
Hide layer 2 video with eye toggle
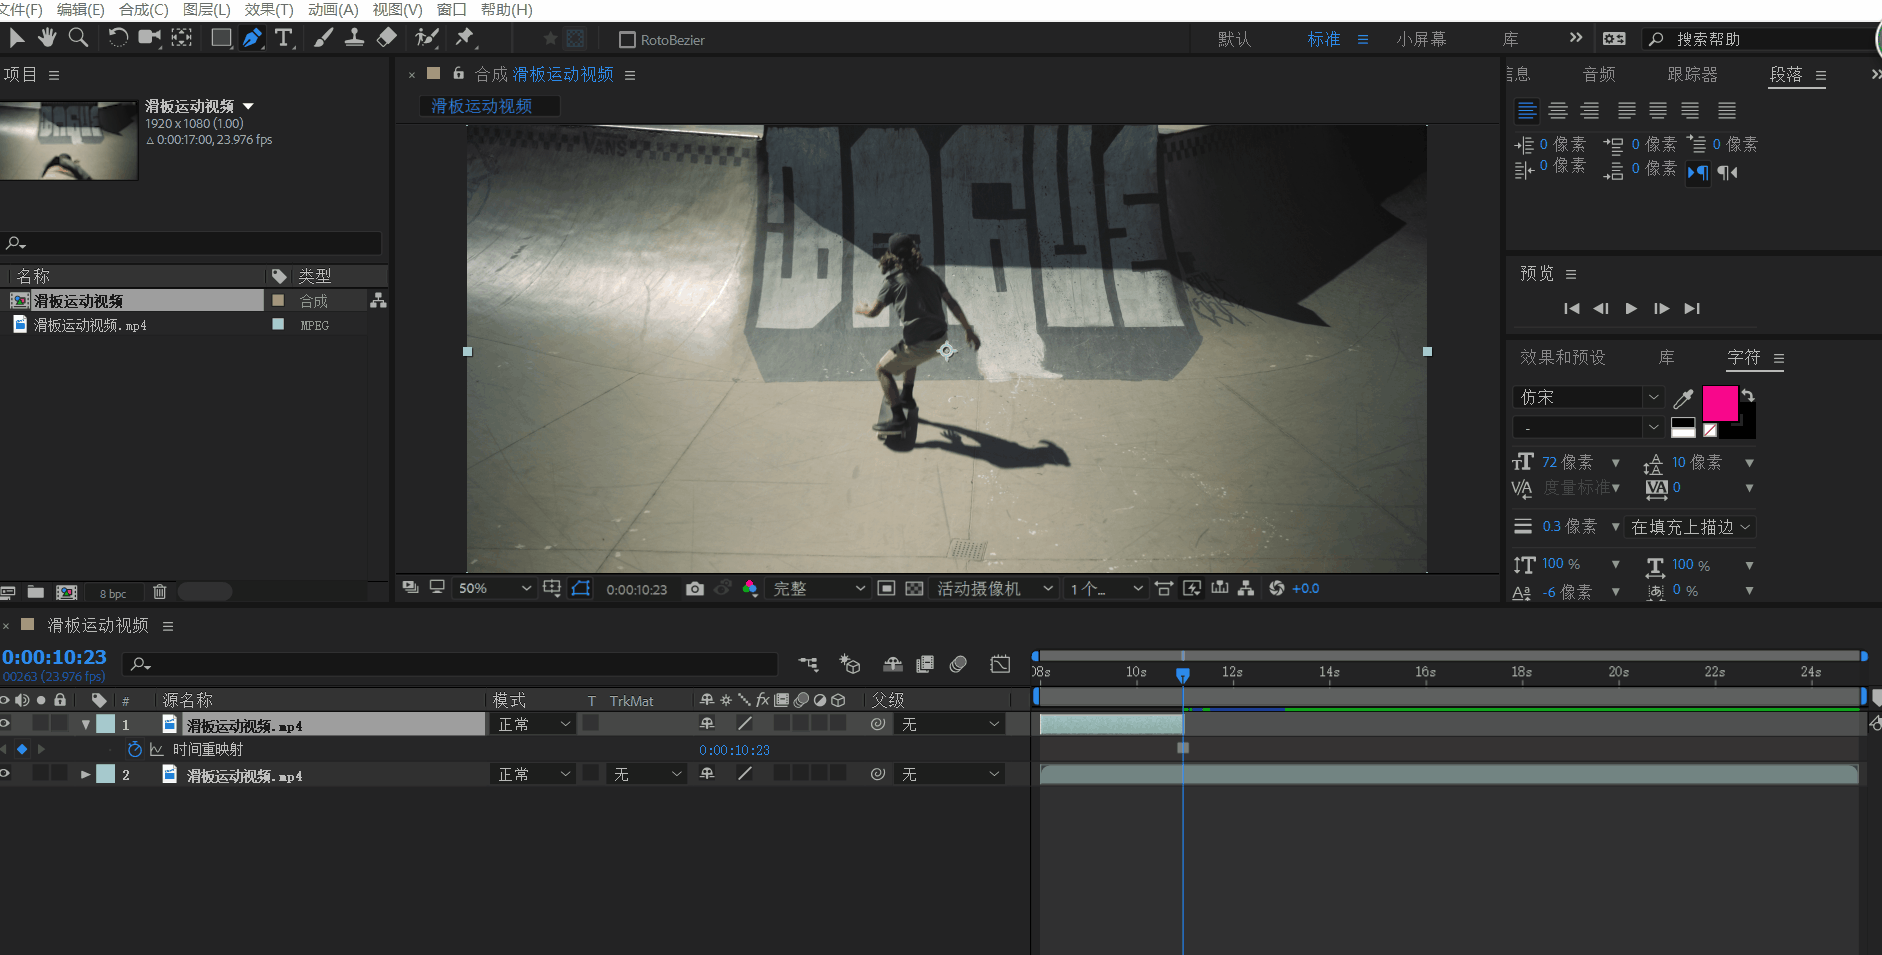click(5, 773)
